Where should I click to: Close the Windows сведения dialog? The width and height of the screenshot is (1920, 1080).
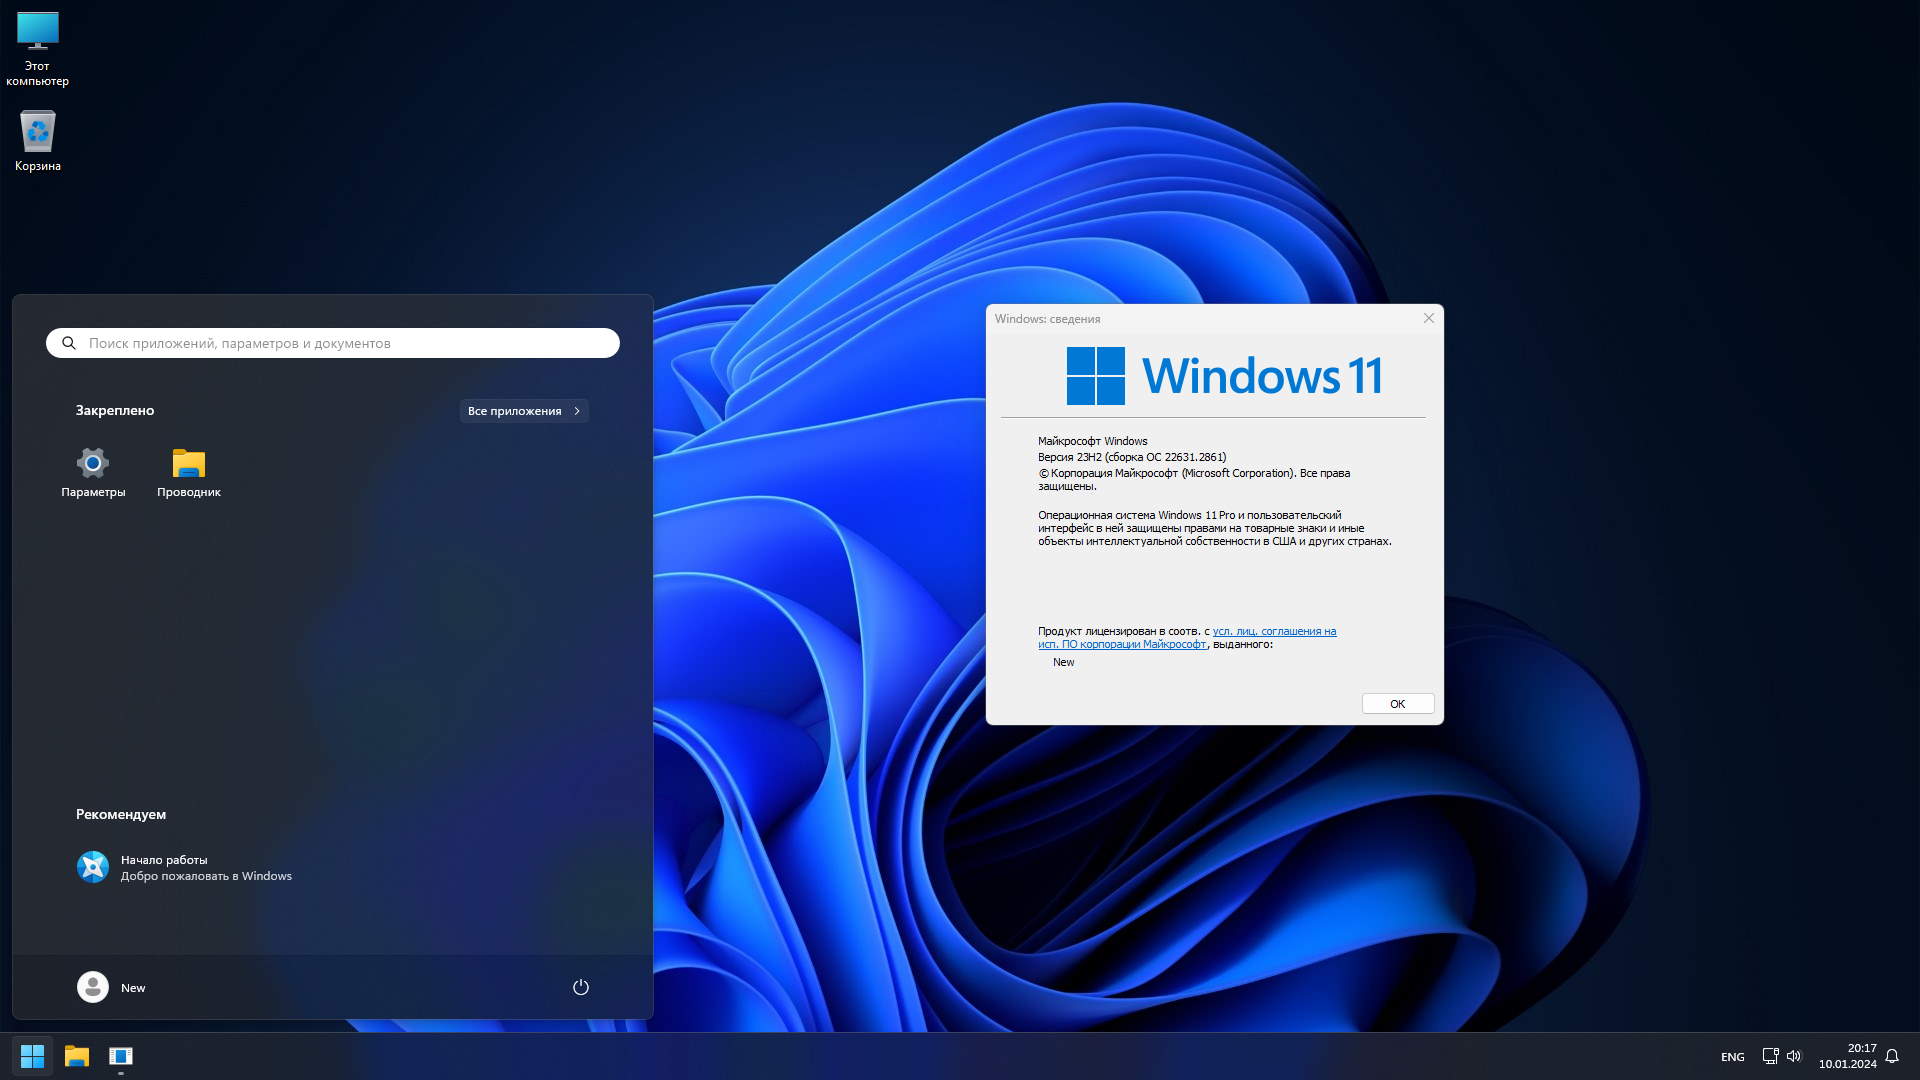click(1428, 318)
